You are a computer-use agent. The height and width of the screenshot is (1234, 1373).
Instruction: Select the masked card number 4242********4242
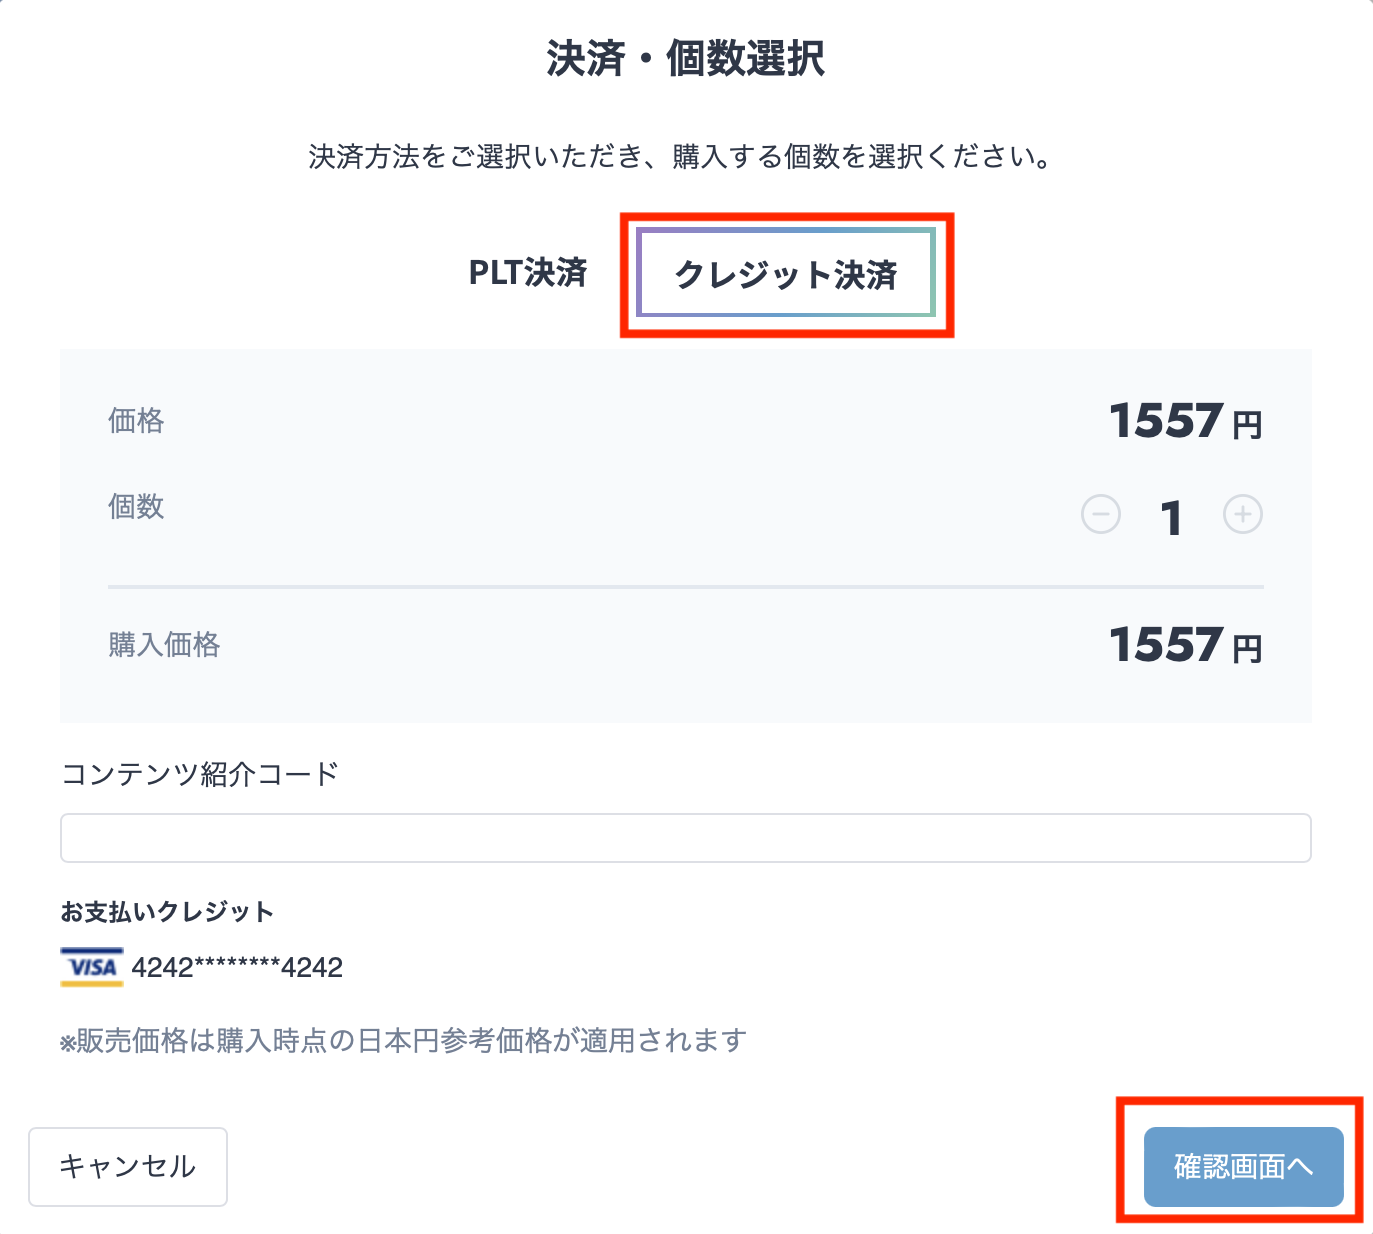[237, 967]
